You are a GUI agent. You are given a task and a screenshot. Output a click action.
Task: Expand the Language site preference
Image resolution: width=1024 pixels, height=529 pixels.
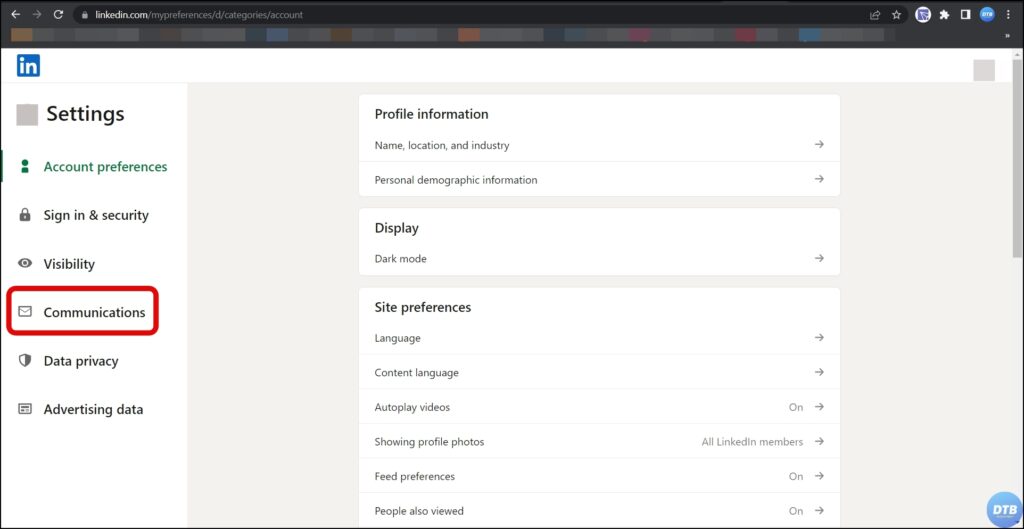tap(598, 338)
